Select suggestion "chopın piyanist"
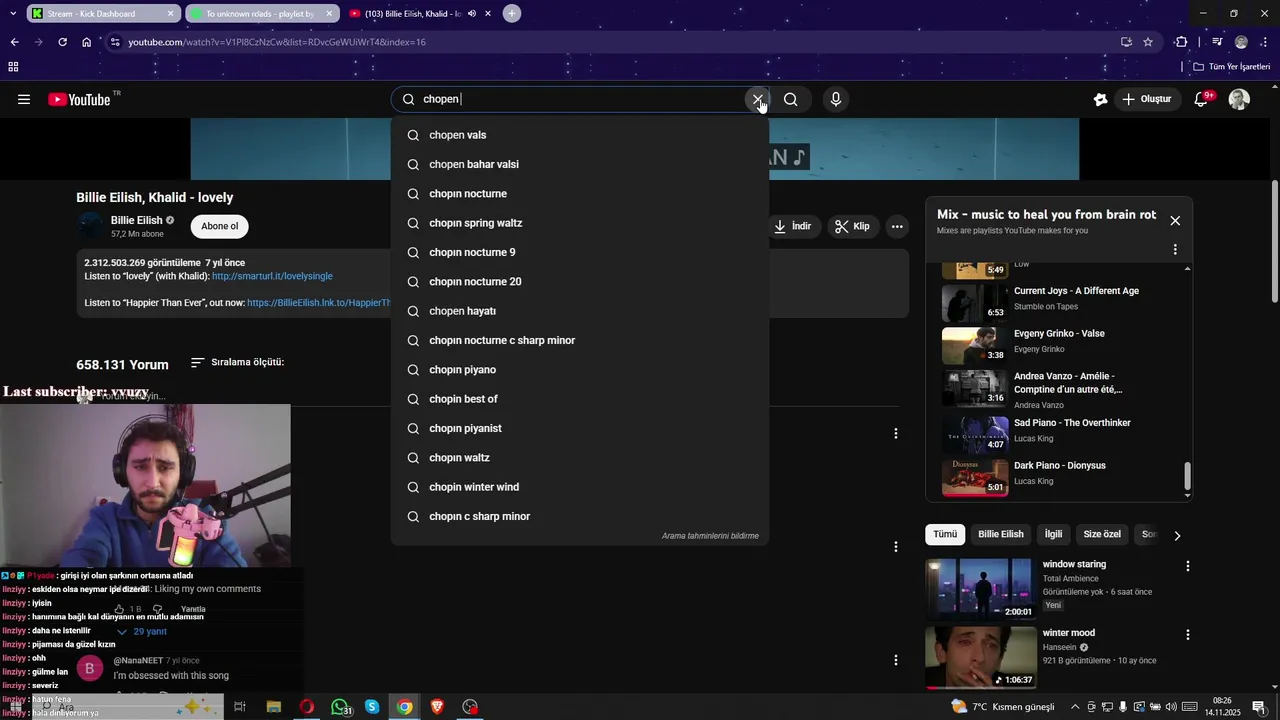Screen dimensions: 1280x720 pos(580,428)
